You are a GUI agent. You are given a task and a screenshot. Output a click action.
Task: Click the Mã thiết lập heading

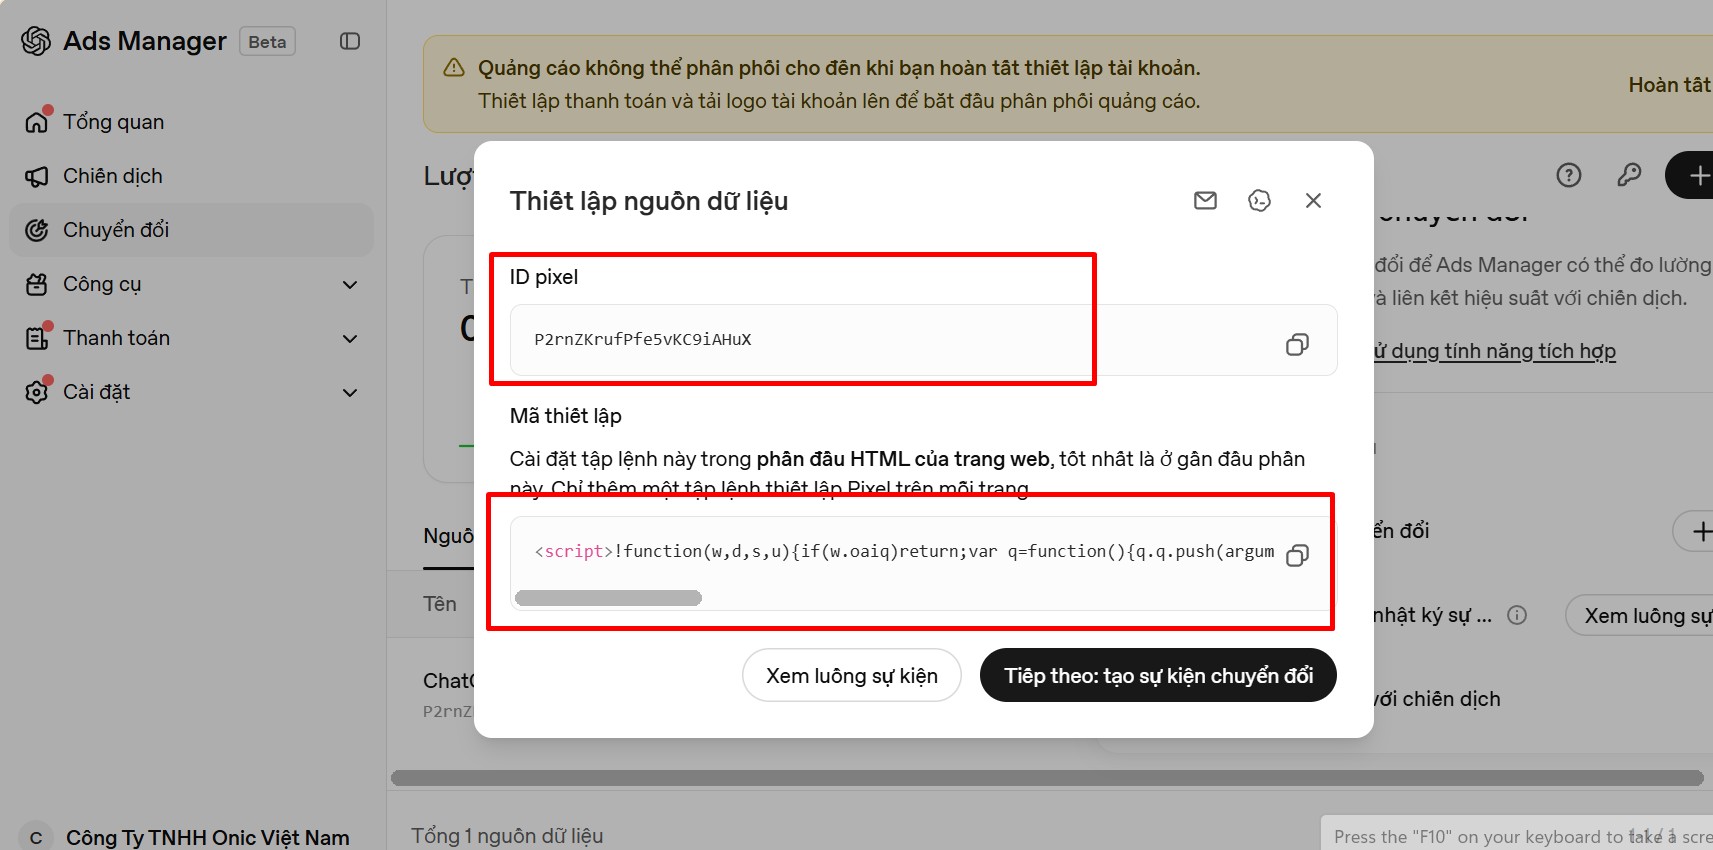pyautogui.click(x=566, y=416)
